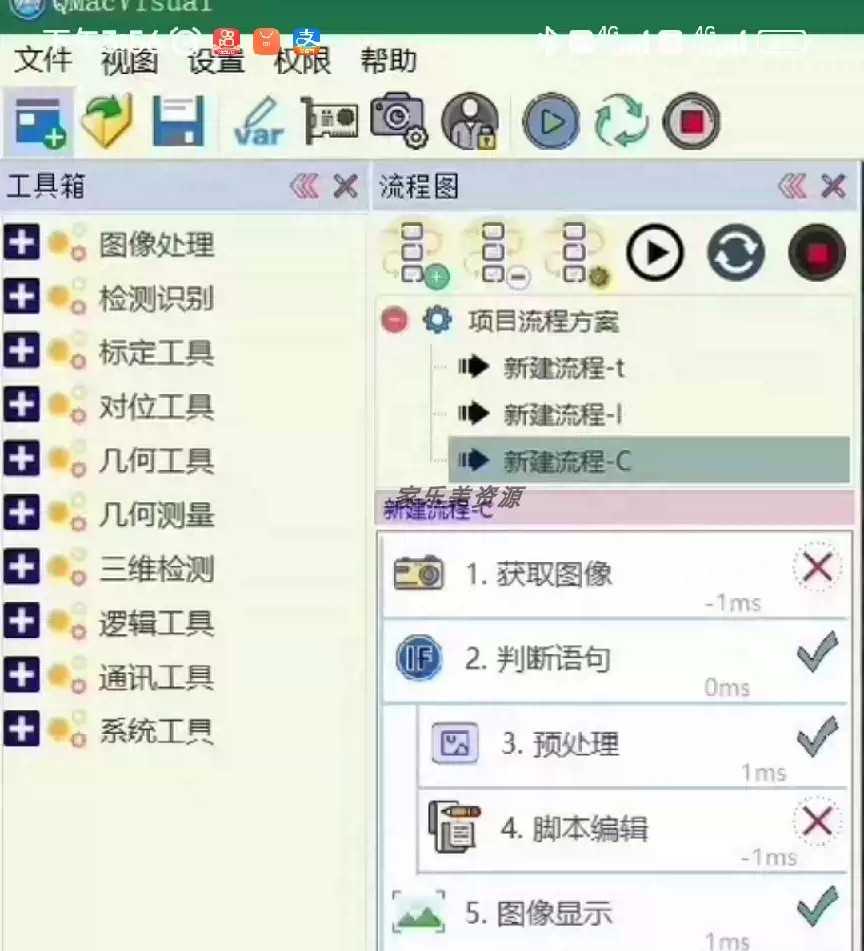
Task: Expand the 三维检测 toolbox category
Action: 22,566
